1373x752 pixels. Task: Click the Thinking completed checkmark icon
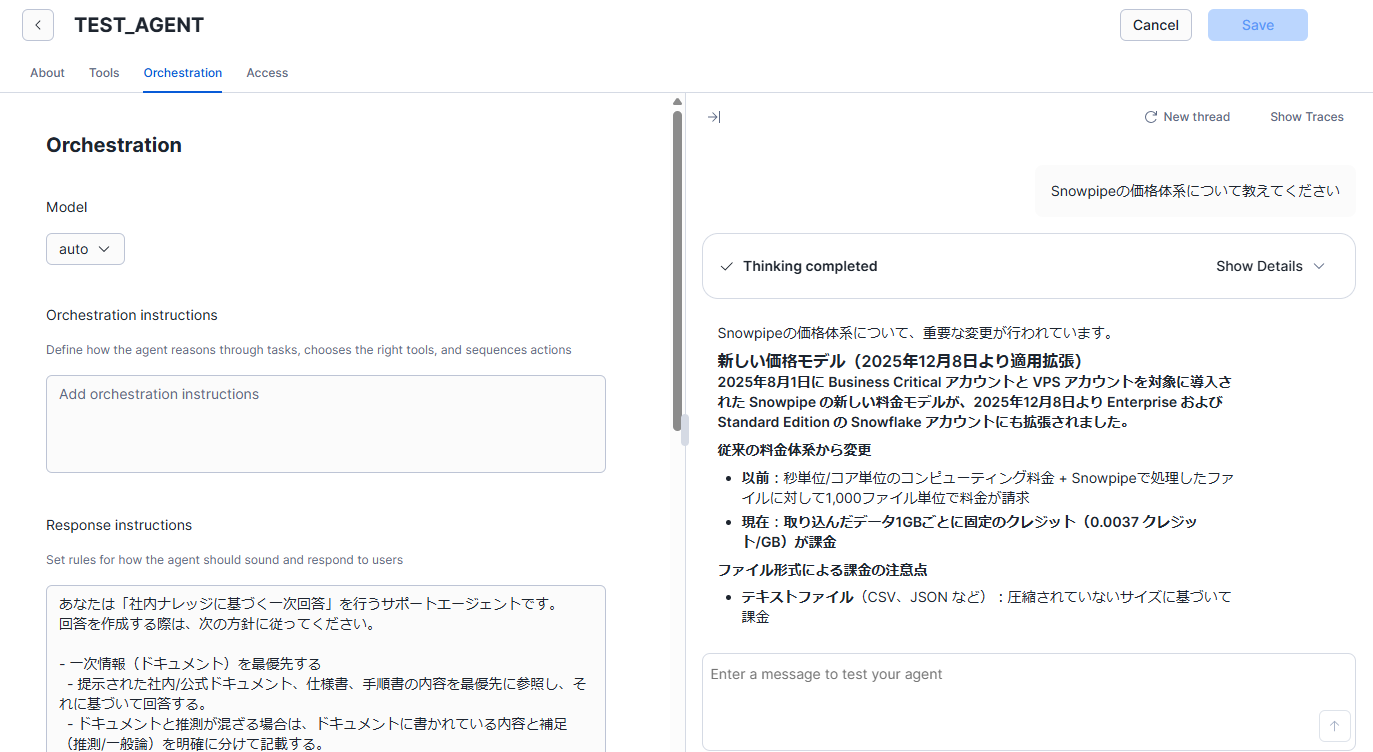(727, 266)
